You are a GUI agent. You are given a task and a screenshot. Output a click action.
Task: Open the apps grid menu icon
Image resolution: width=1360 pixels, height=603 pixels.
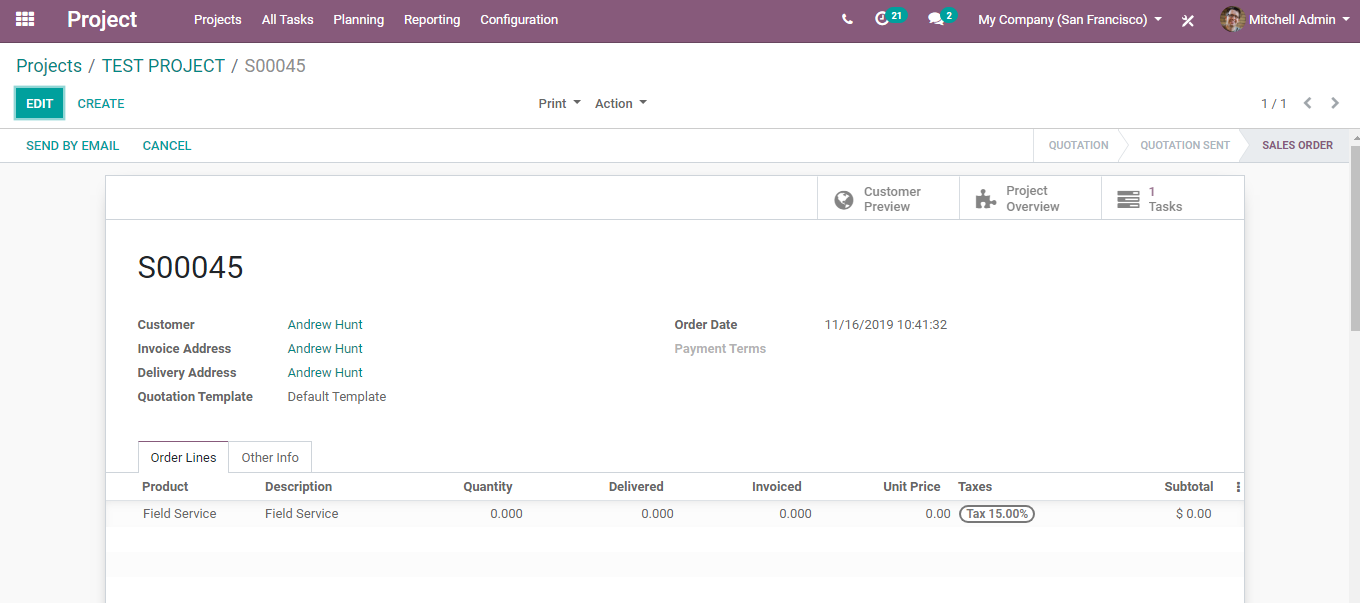25,19
